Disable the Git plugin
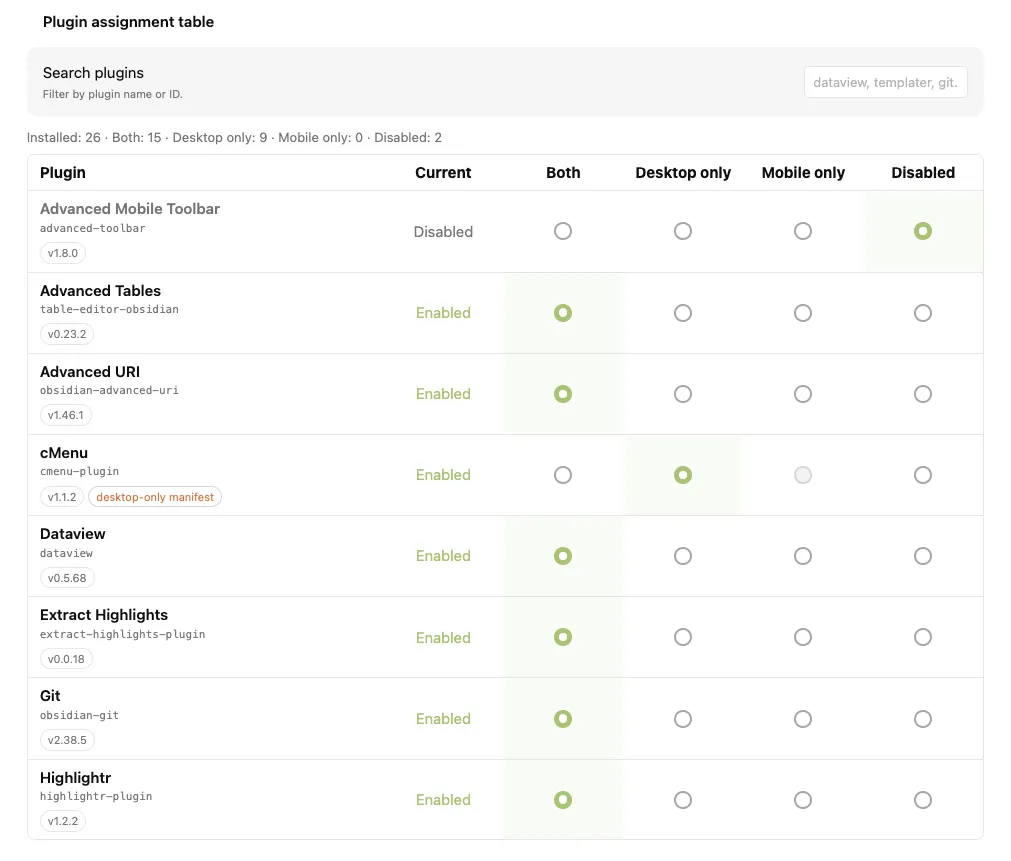This screenshot has width=1011, height=861. (923, 719)
